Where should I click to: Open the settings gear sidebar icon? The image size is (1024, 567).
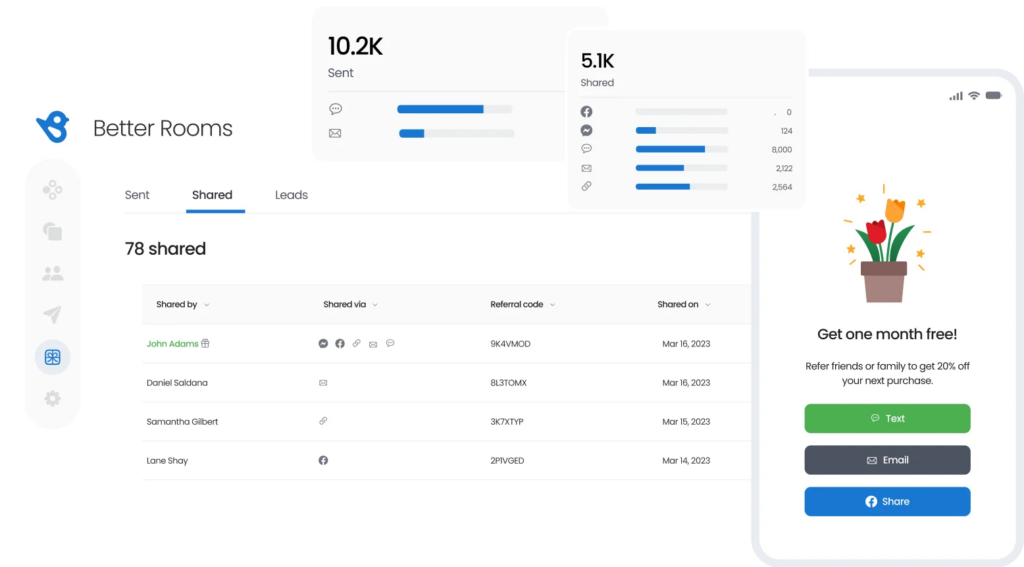(x=52, y=398)
